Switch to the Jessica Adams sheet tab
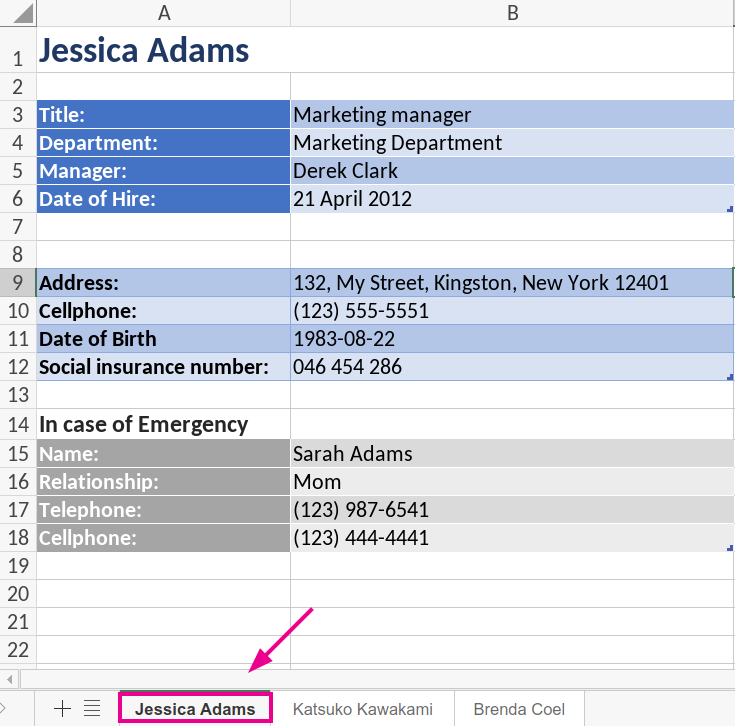This screenshot has height=726, width=735. tap(195, 709)
